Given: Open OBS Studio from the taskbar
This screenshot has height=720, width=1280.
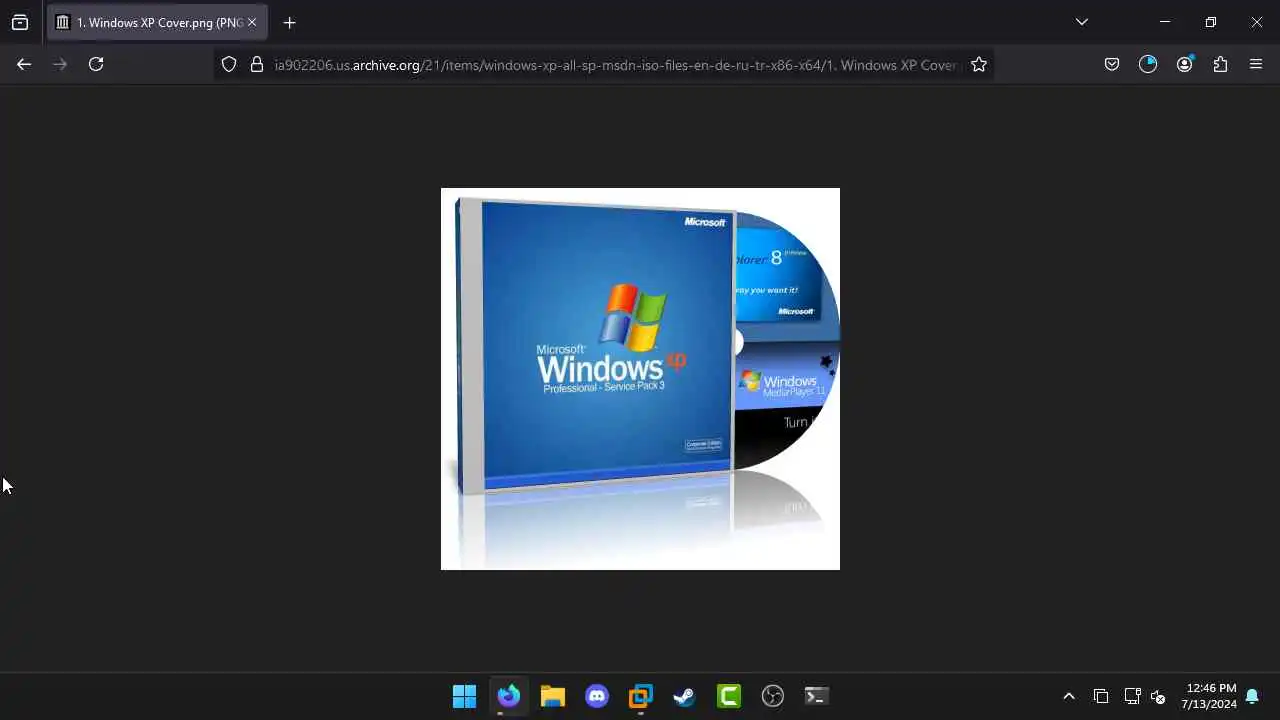Looking at the screenshot, I should tap(773, 696).
